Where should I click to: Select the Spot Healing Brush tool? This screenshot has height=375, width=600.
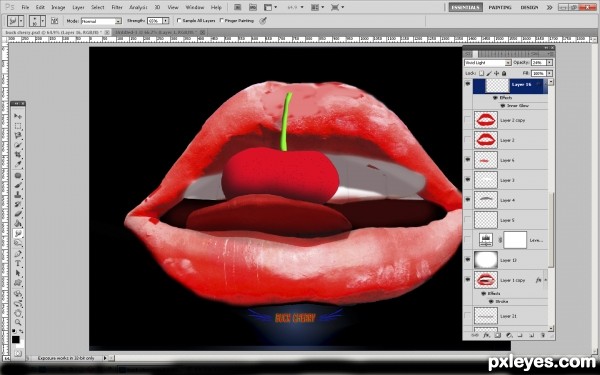18,176
